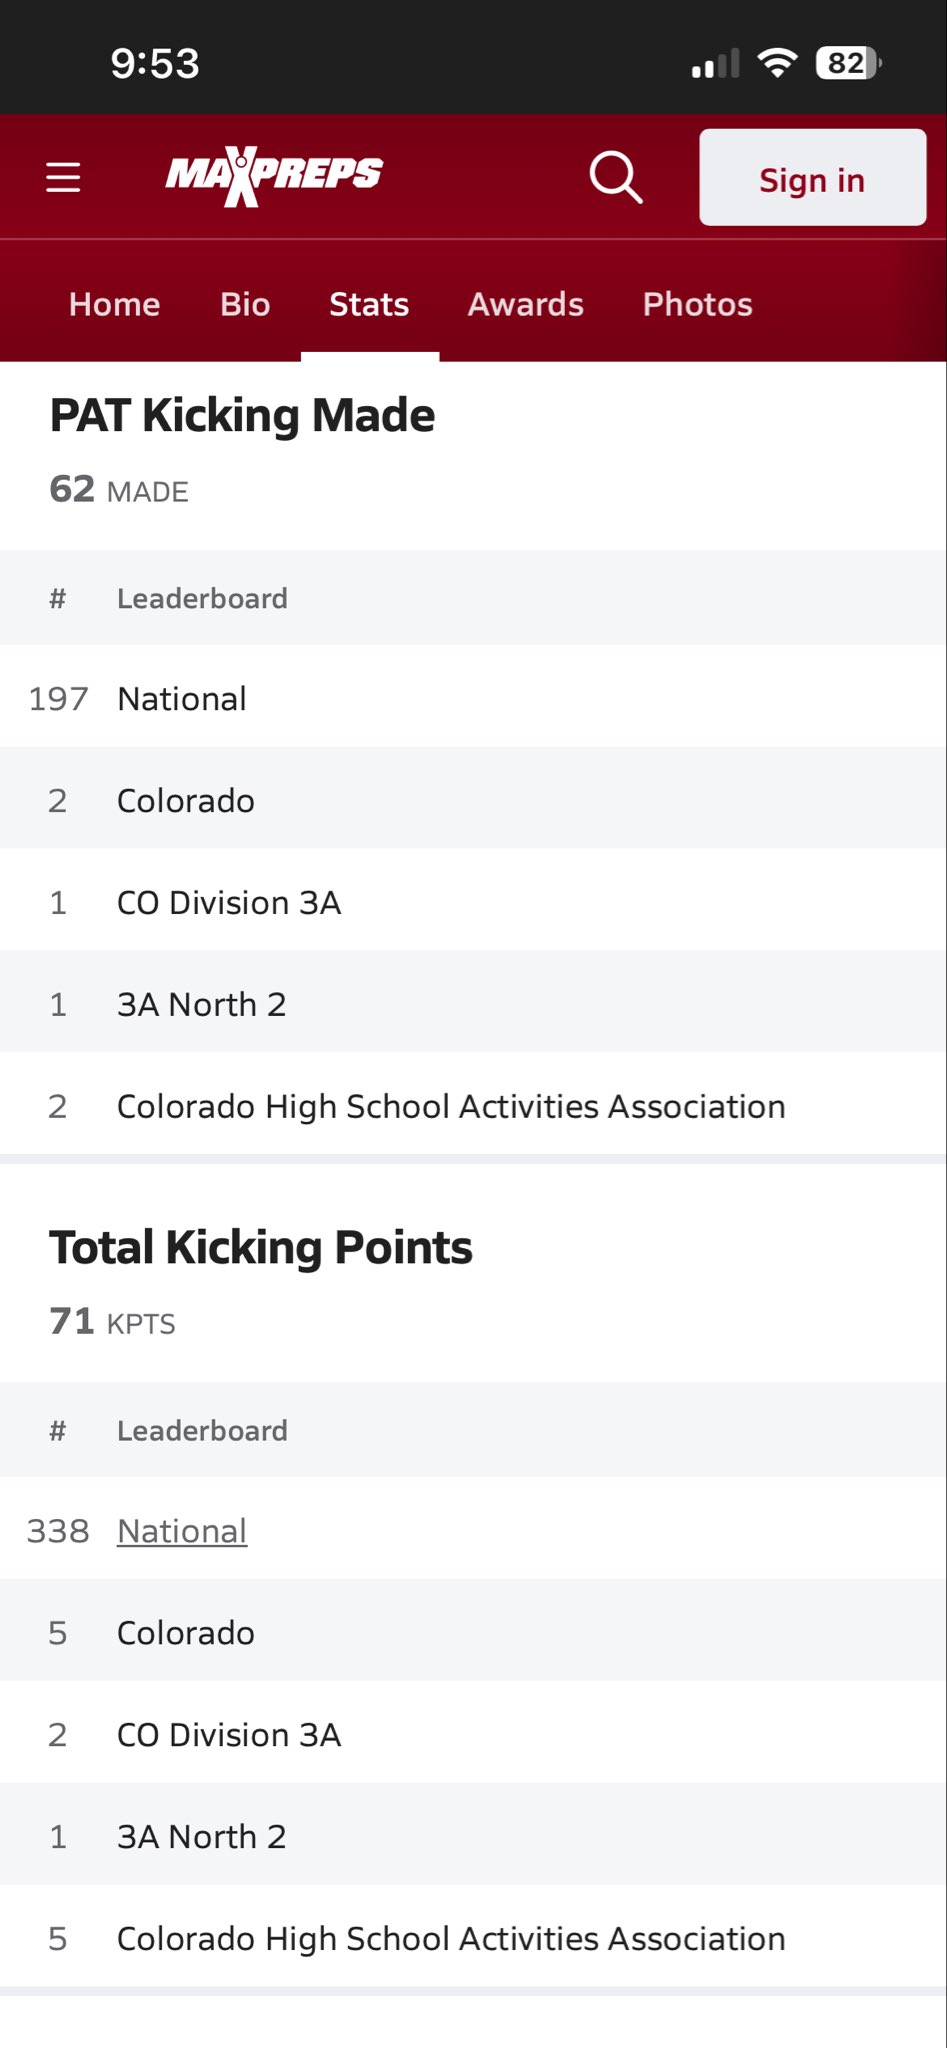This screenshot has height=2048, width=947.
Task: Select CO Division 3A under PAT Kicking Made
Action: pyautogui.click(x=229, y=903)
